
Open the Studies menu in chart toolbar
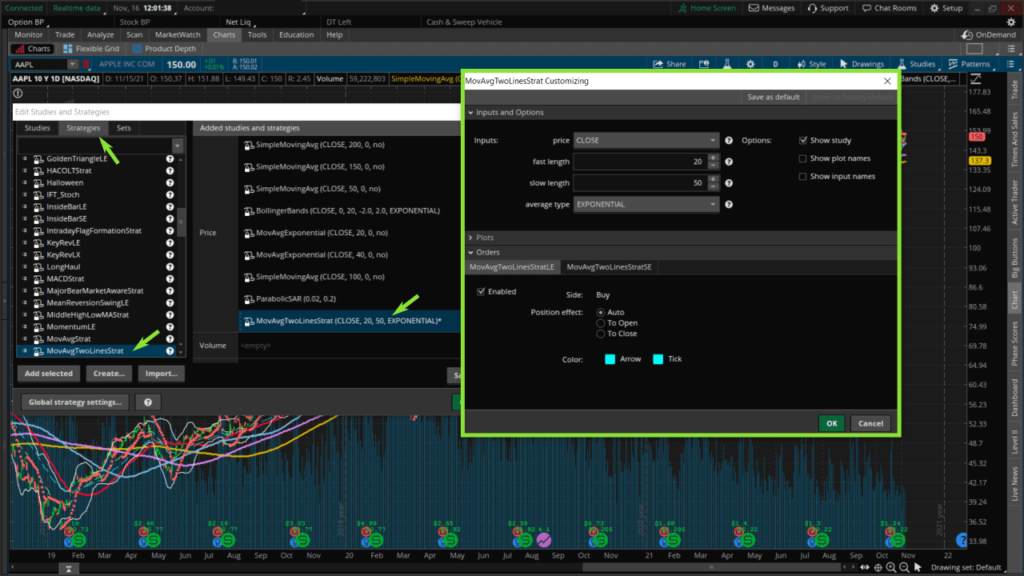click(916, 64)
